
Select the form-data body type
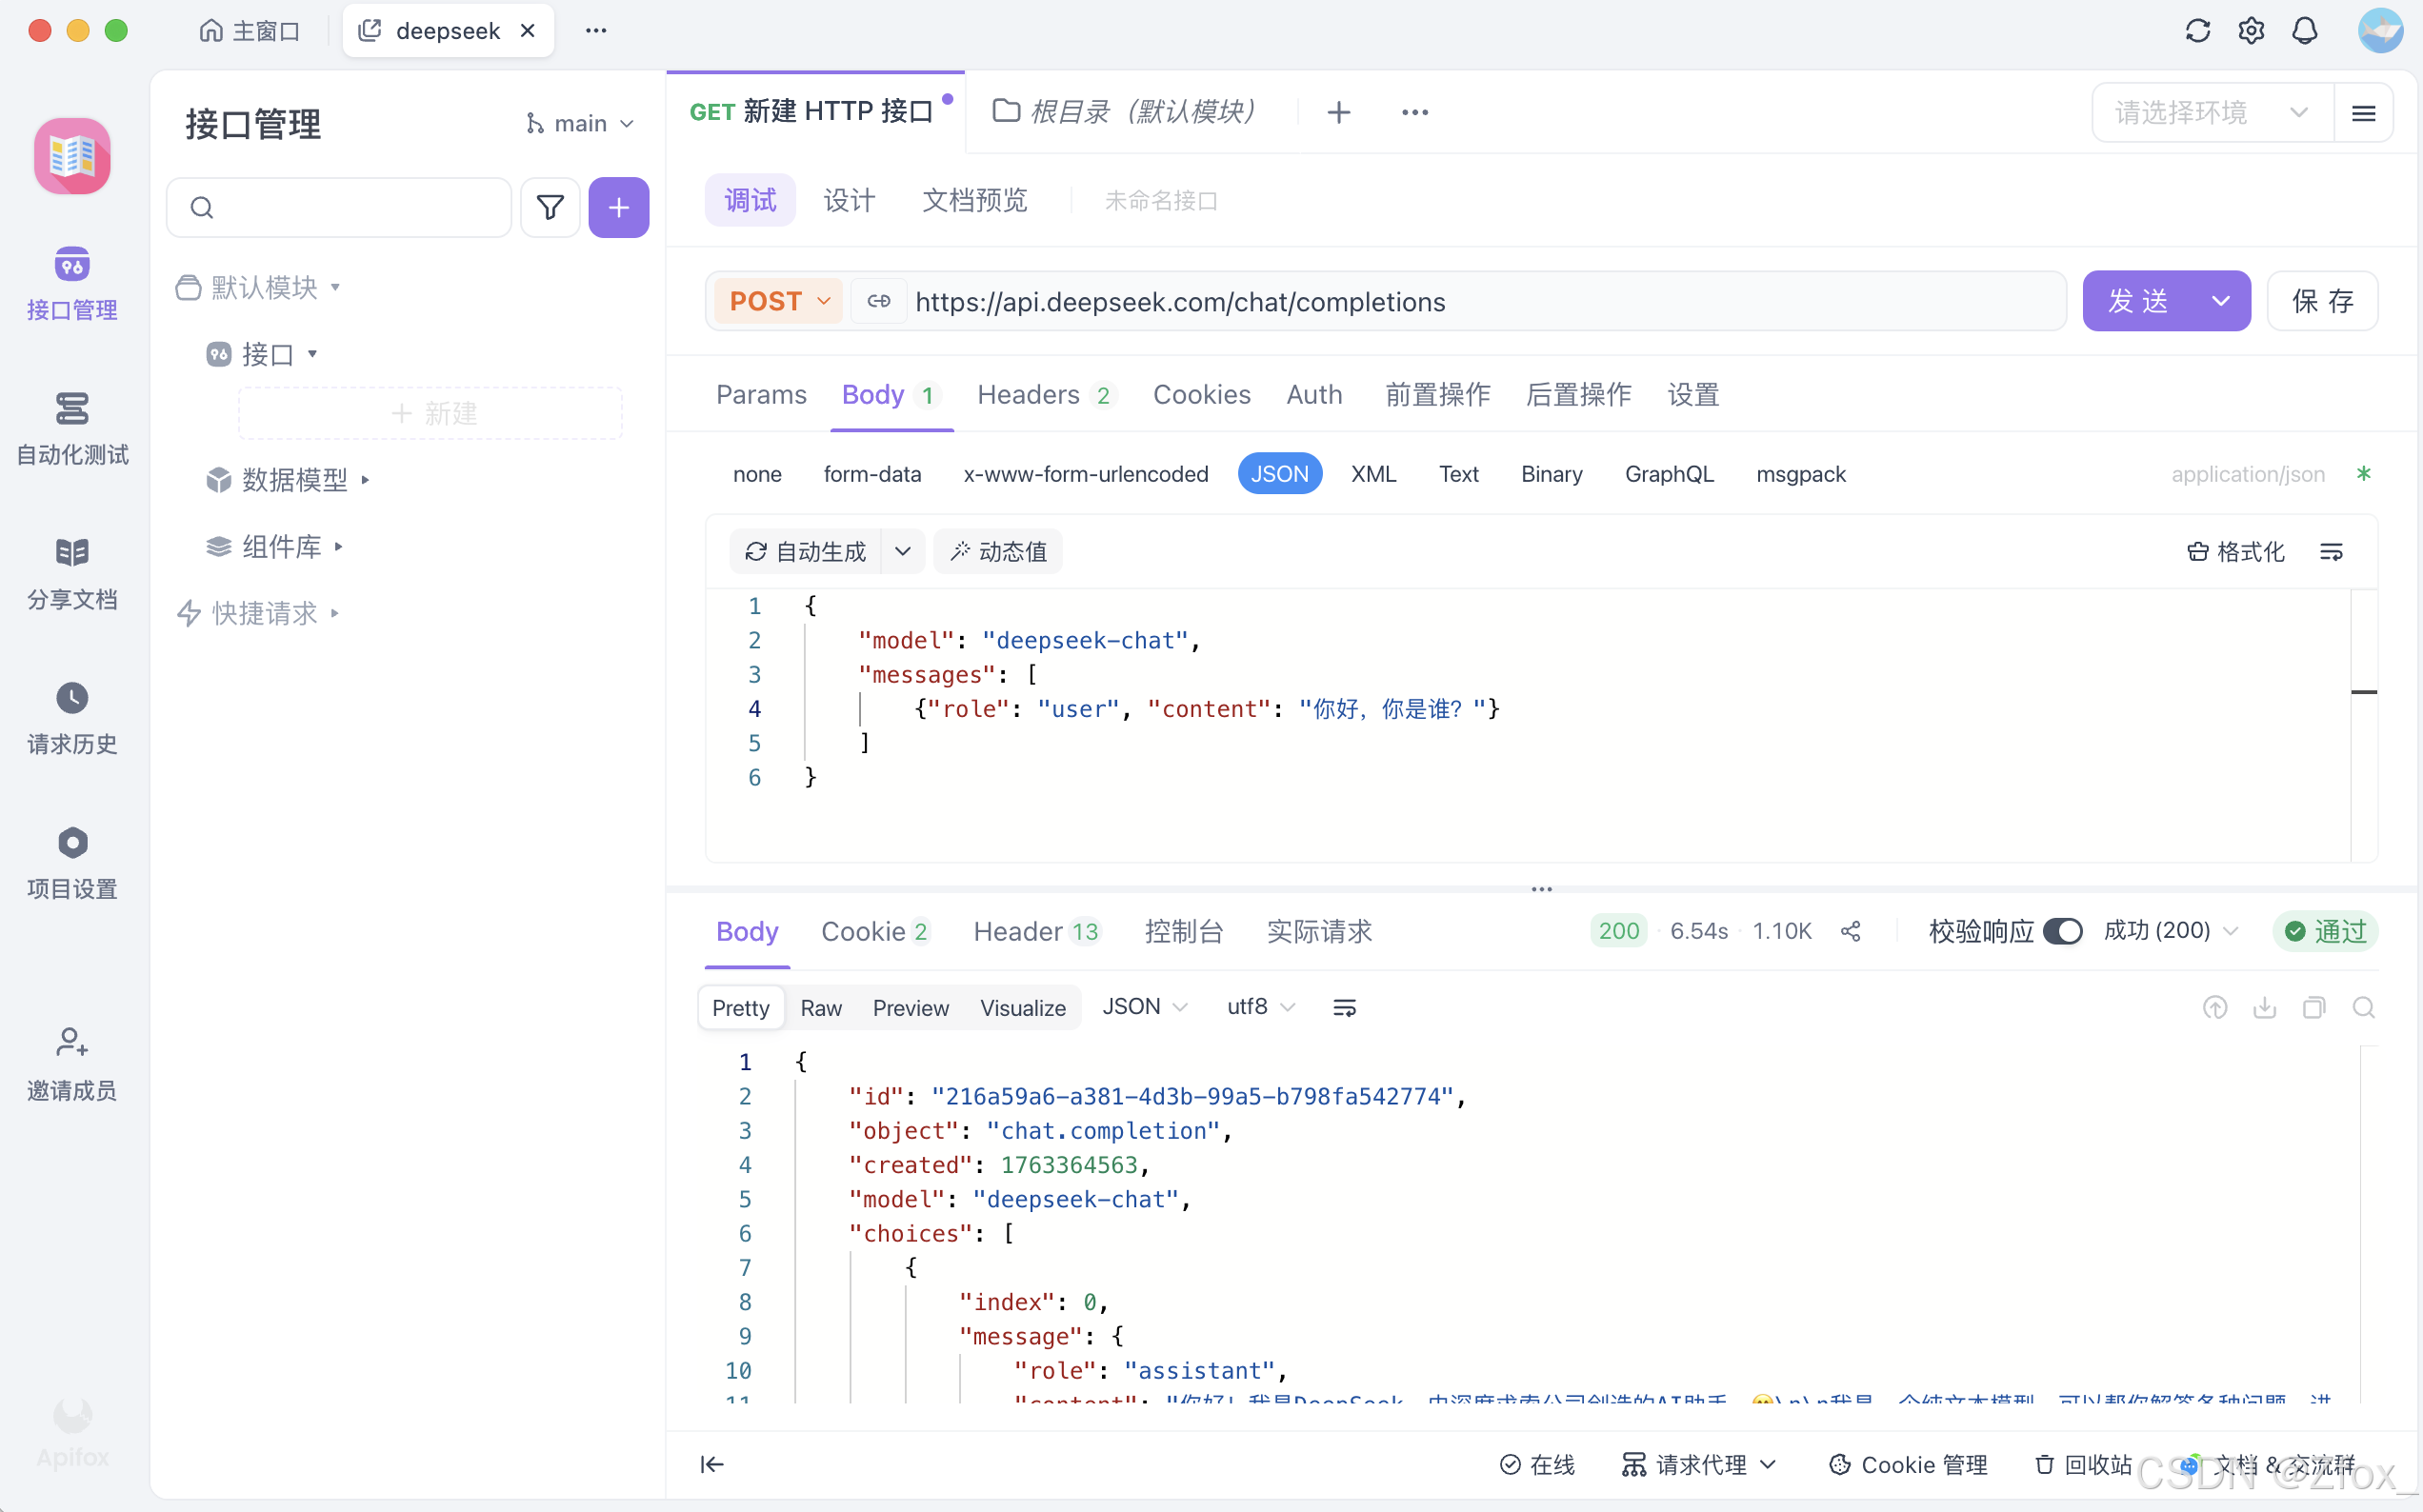[x=872, y=474]
